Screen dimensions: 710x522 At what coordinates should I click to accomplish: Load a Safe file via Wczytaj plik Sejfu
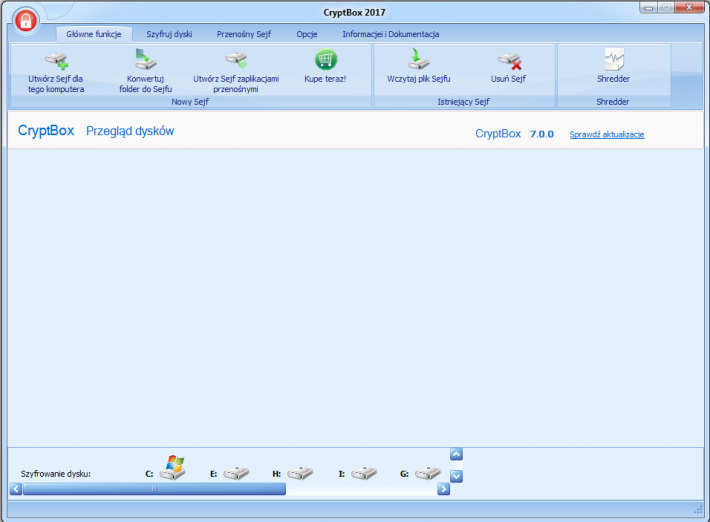418,59
